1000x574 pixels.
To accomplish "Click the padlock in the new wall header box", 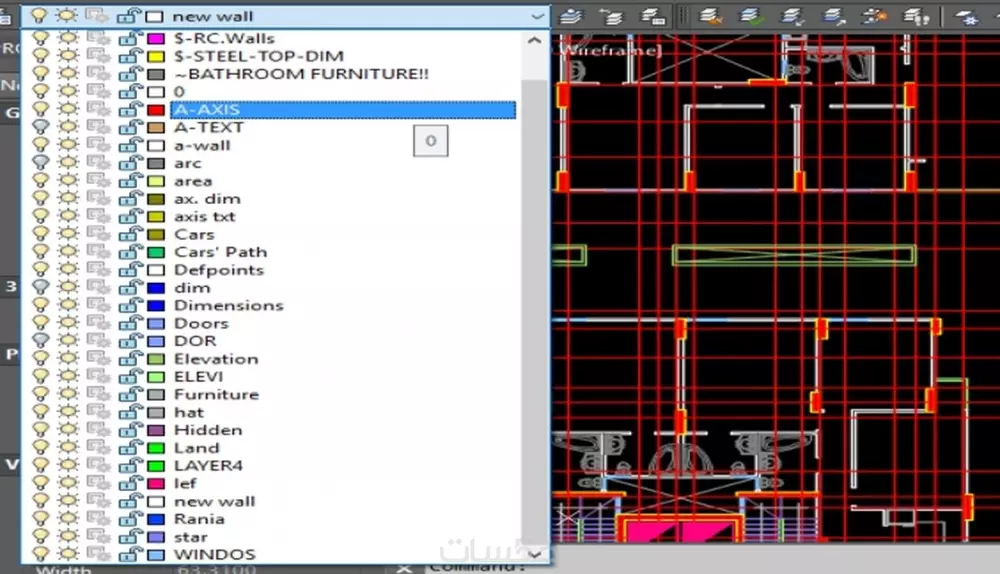I will 129,16.
